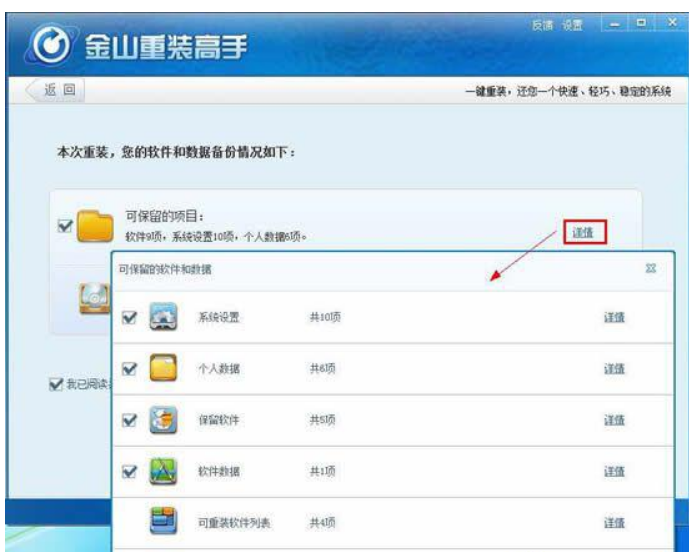Click the 返回 back button

pos(56,90)
